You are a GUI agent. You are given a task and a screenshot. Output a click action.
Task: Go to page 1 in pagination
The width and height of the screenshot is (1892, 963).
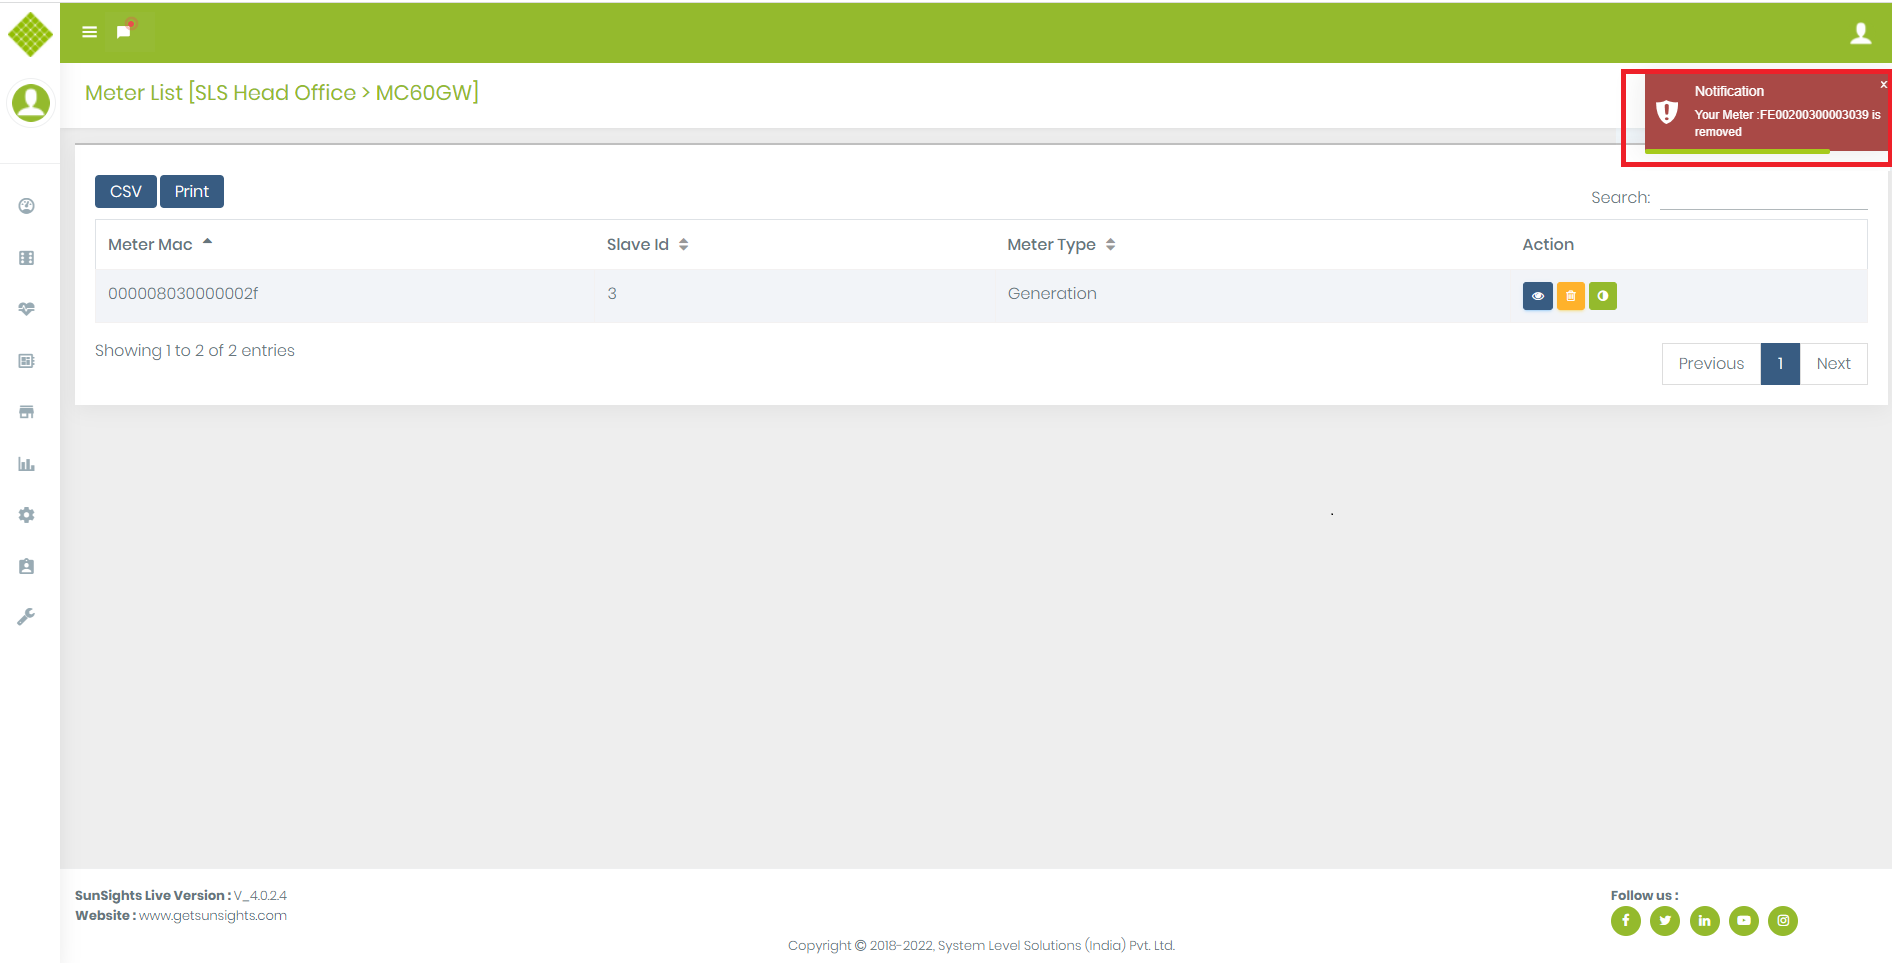[x=1780, y=364]
